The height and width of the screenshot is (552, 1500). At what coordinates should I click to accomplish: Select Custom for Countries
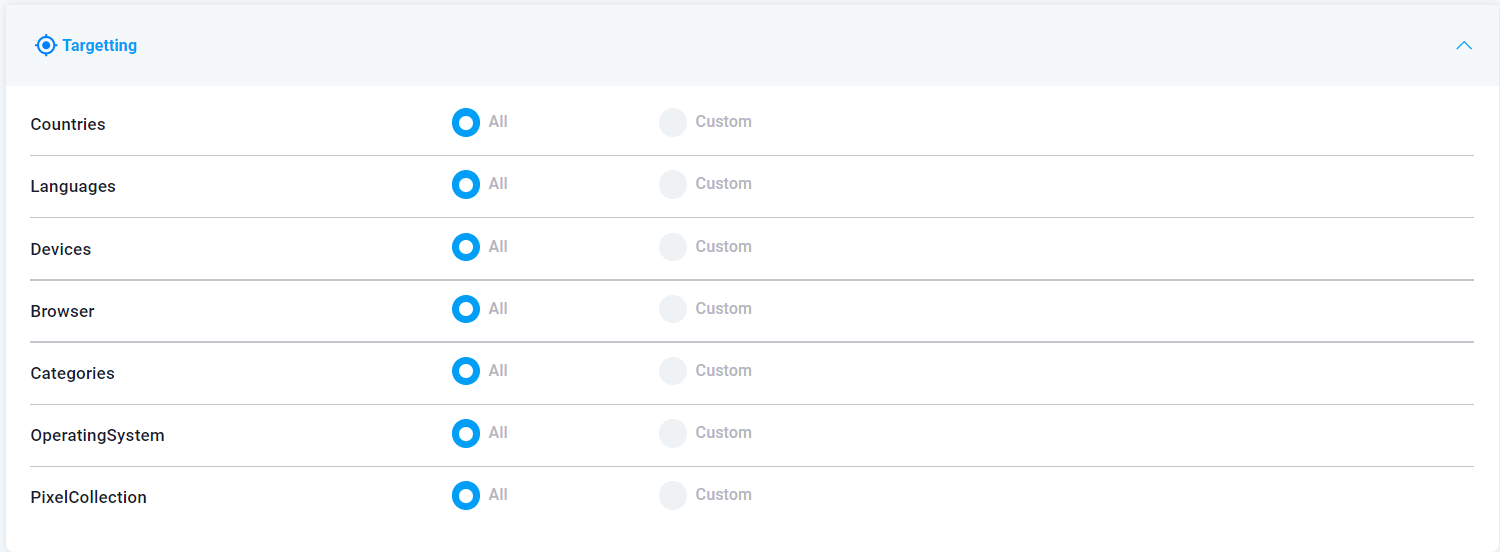point(673,122)
